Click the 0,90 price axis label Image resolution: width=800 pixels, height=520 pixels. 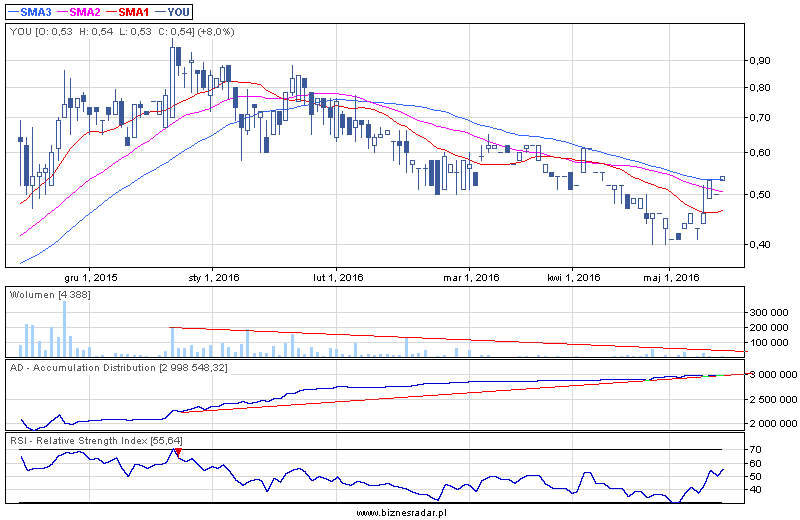pyautogui.click(x=760, y=61)
